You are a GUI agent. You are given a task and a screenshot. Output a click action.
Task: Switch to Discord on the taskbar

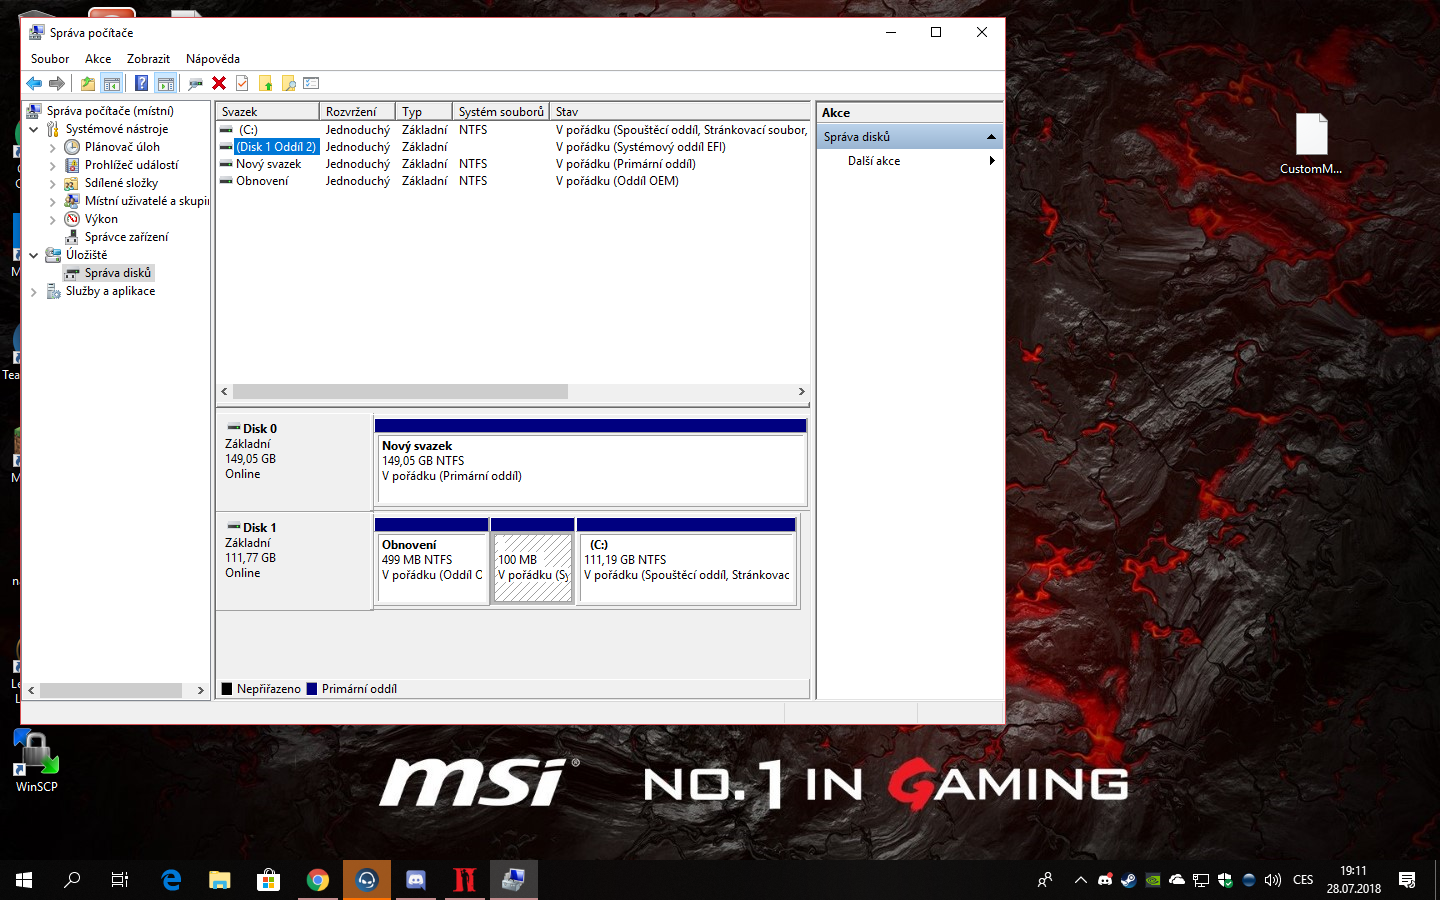pos(416,880)
